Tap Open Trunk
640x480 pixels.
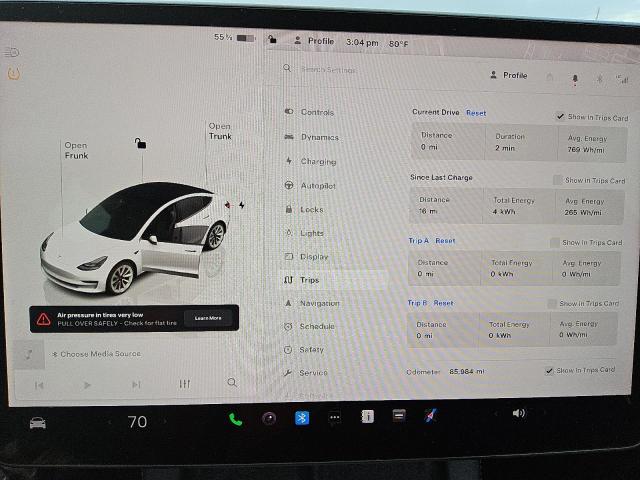coord(220,131)
